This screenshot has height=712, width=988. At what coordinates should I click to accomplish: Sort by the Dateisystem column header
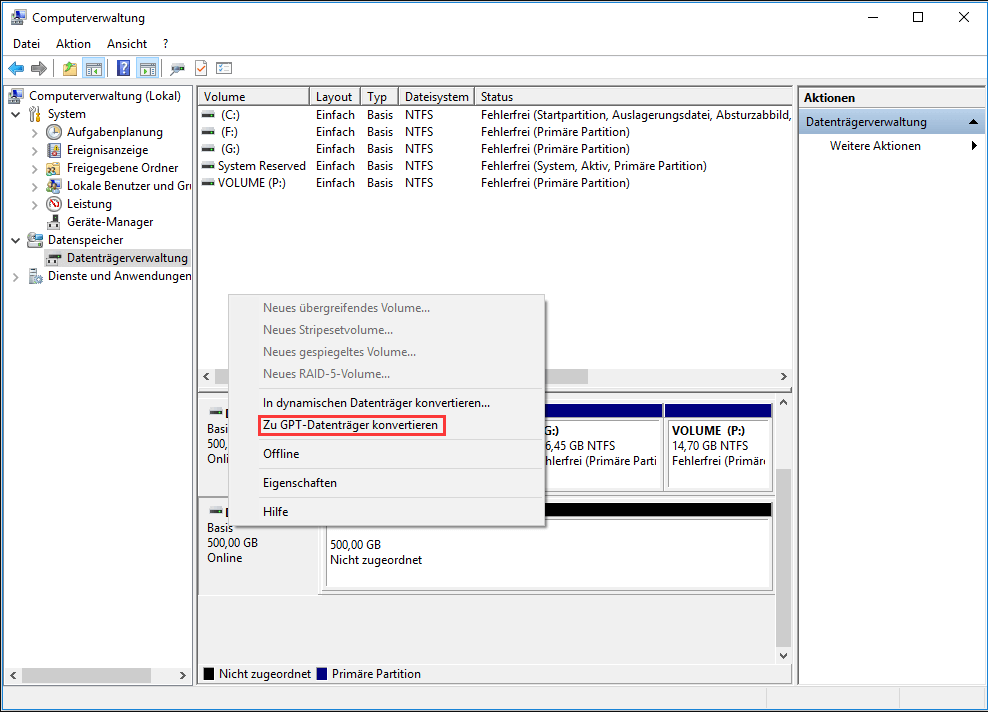pos(436,97)
